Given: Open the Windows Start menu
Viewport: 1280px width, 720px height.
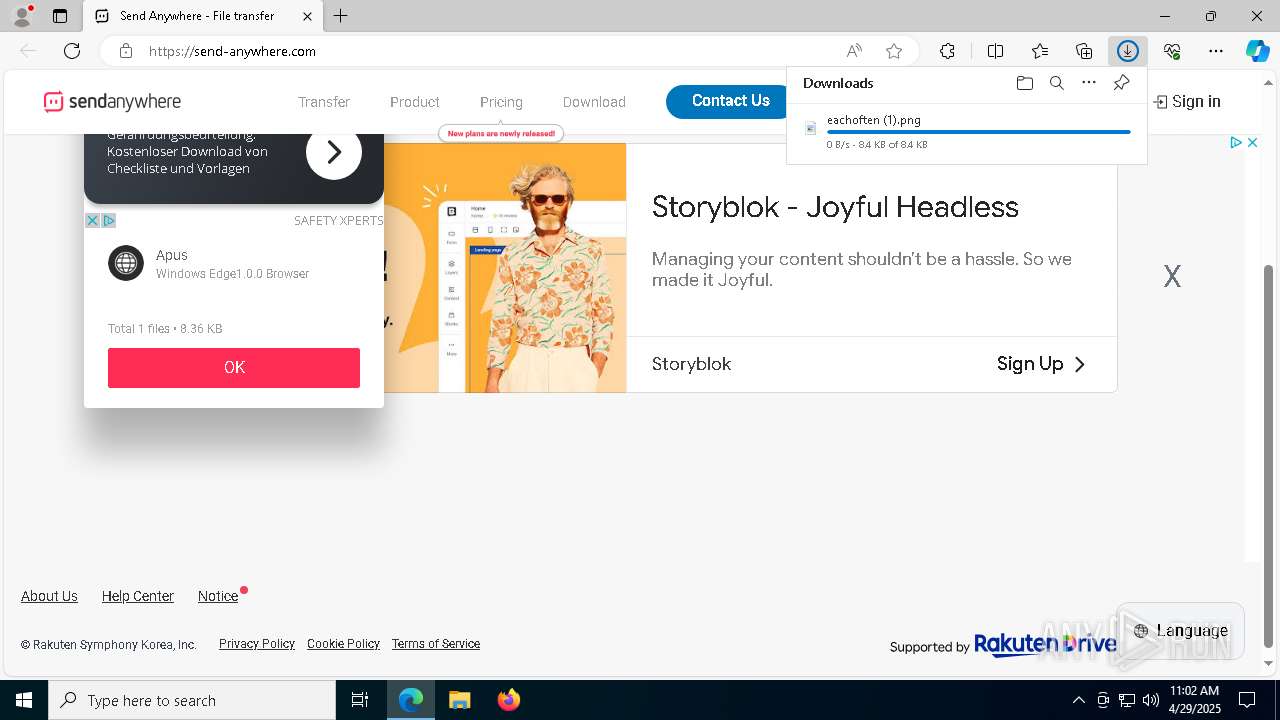Looking at the screenshot, I should [24, 700].
